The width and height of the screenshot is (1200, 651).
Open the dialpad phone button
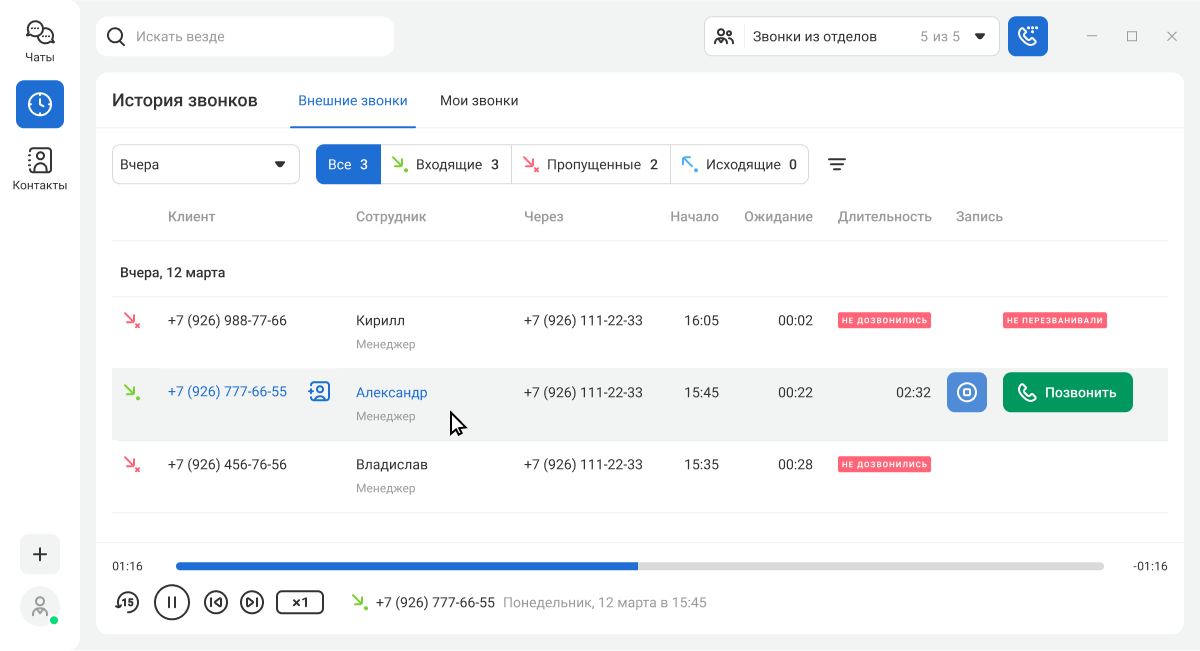pos(1027,37)
